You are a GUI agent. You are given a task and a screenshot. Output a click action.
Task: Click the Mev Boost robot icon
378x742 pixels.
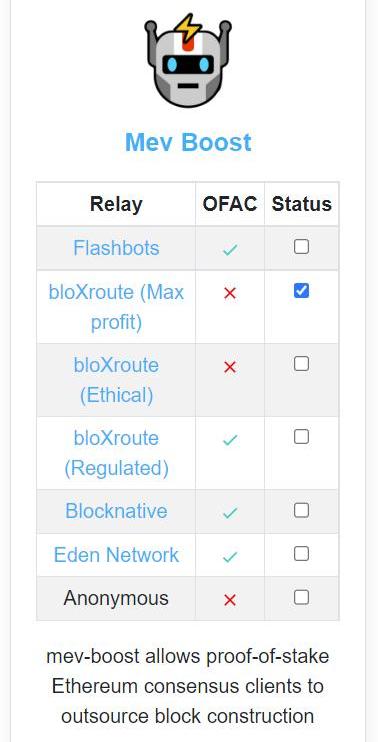[x=188, y=60]
